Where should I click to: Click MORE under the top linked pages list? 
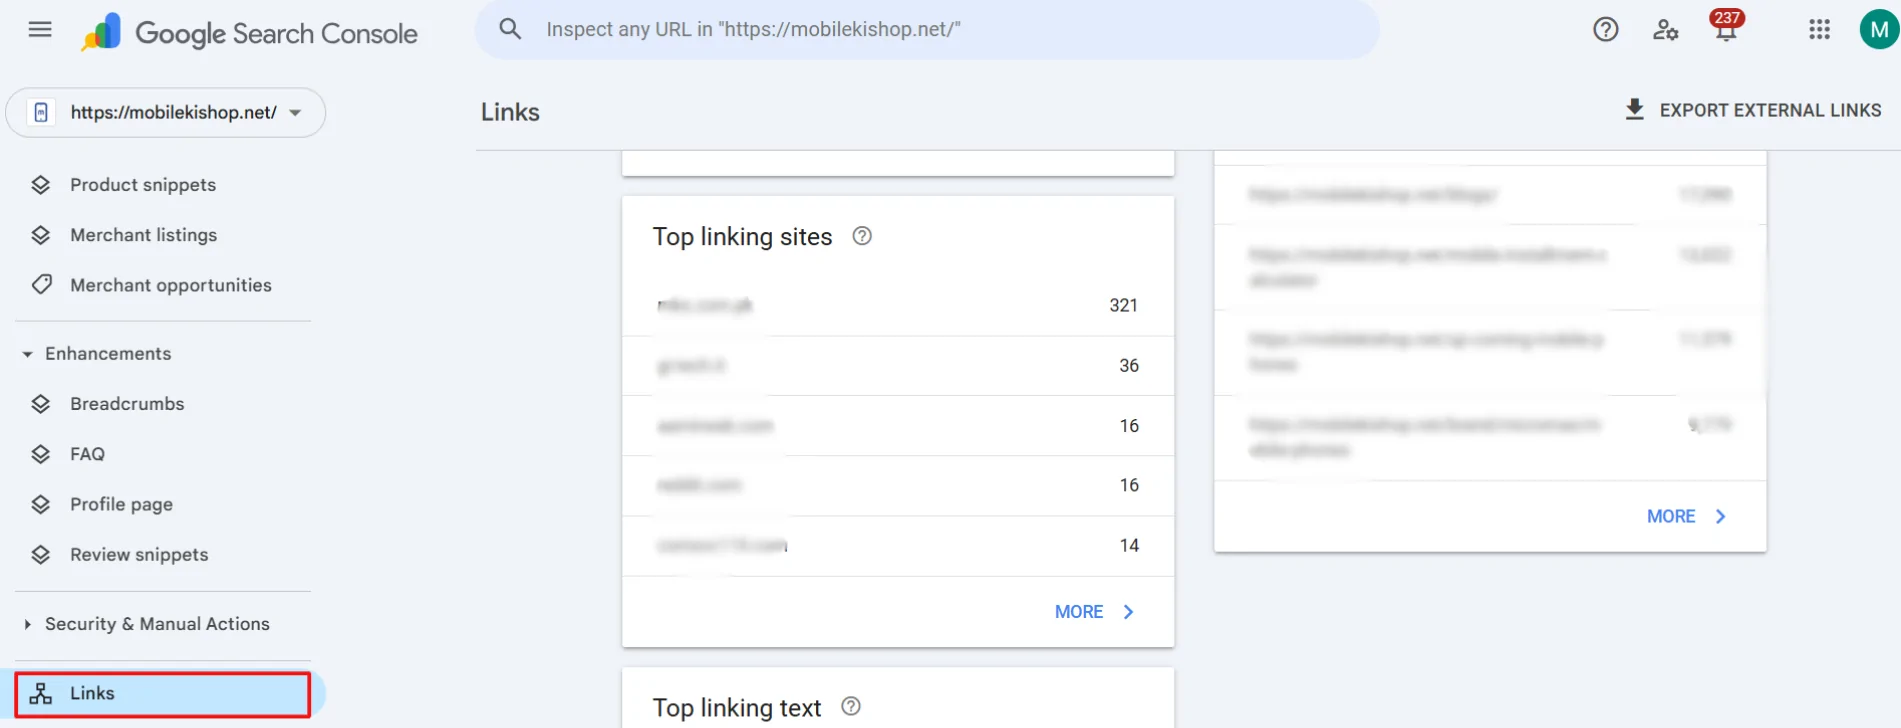click(1671, 516)
